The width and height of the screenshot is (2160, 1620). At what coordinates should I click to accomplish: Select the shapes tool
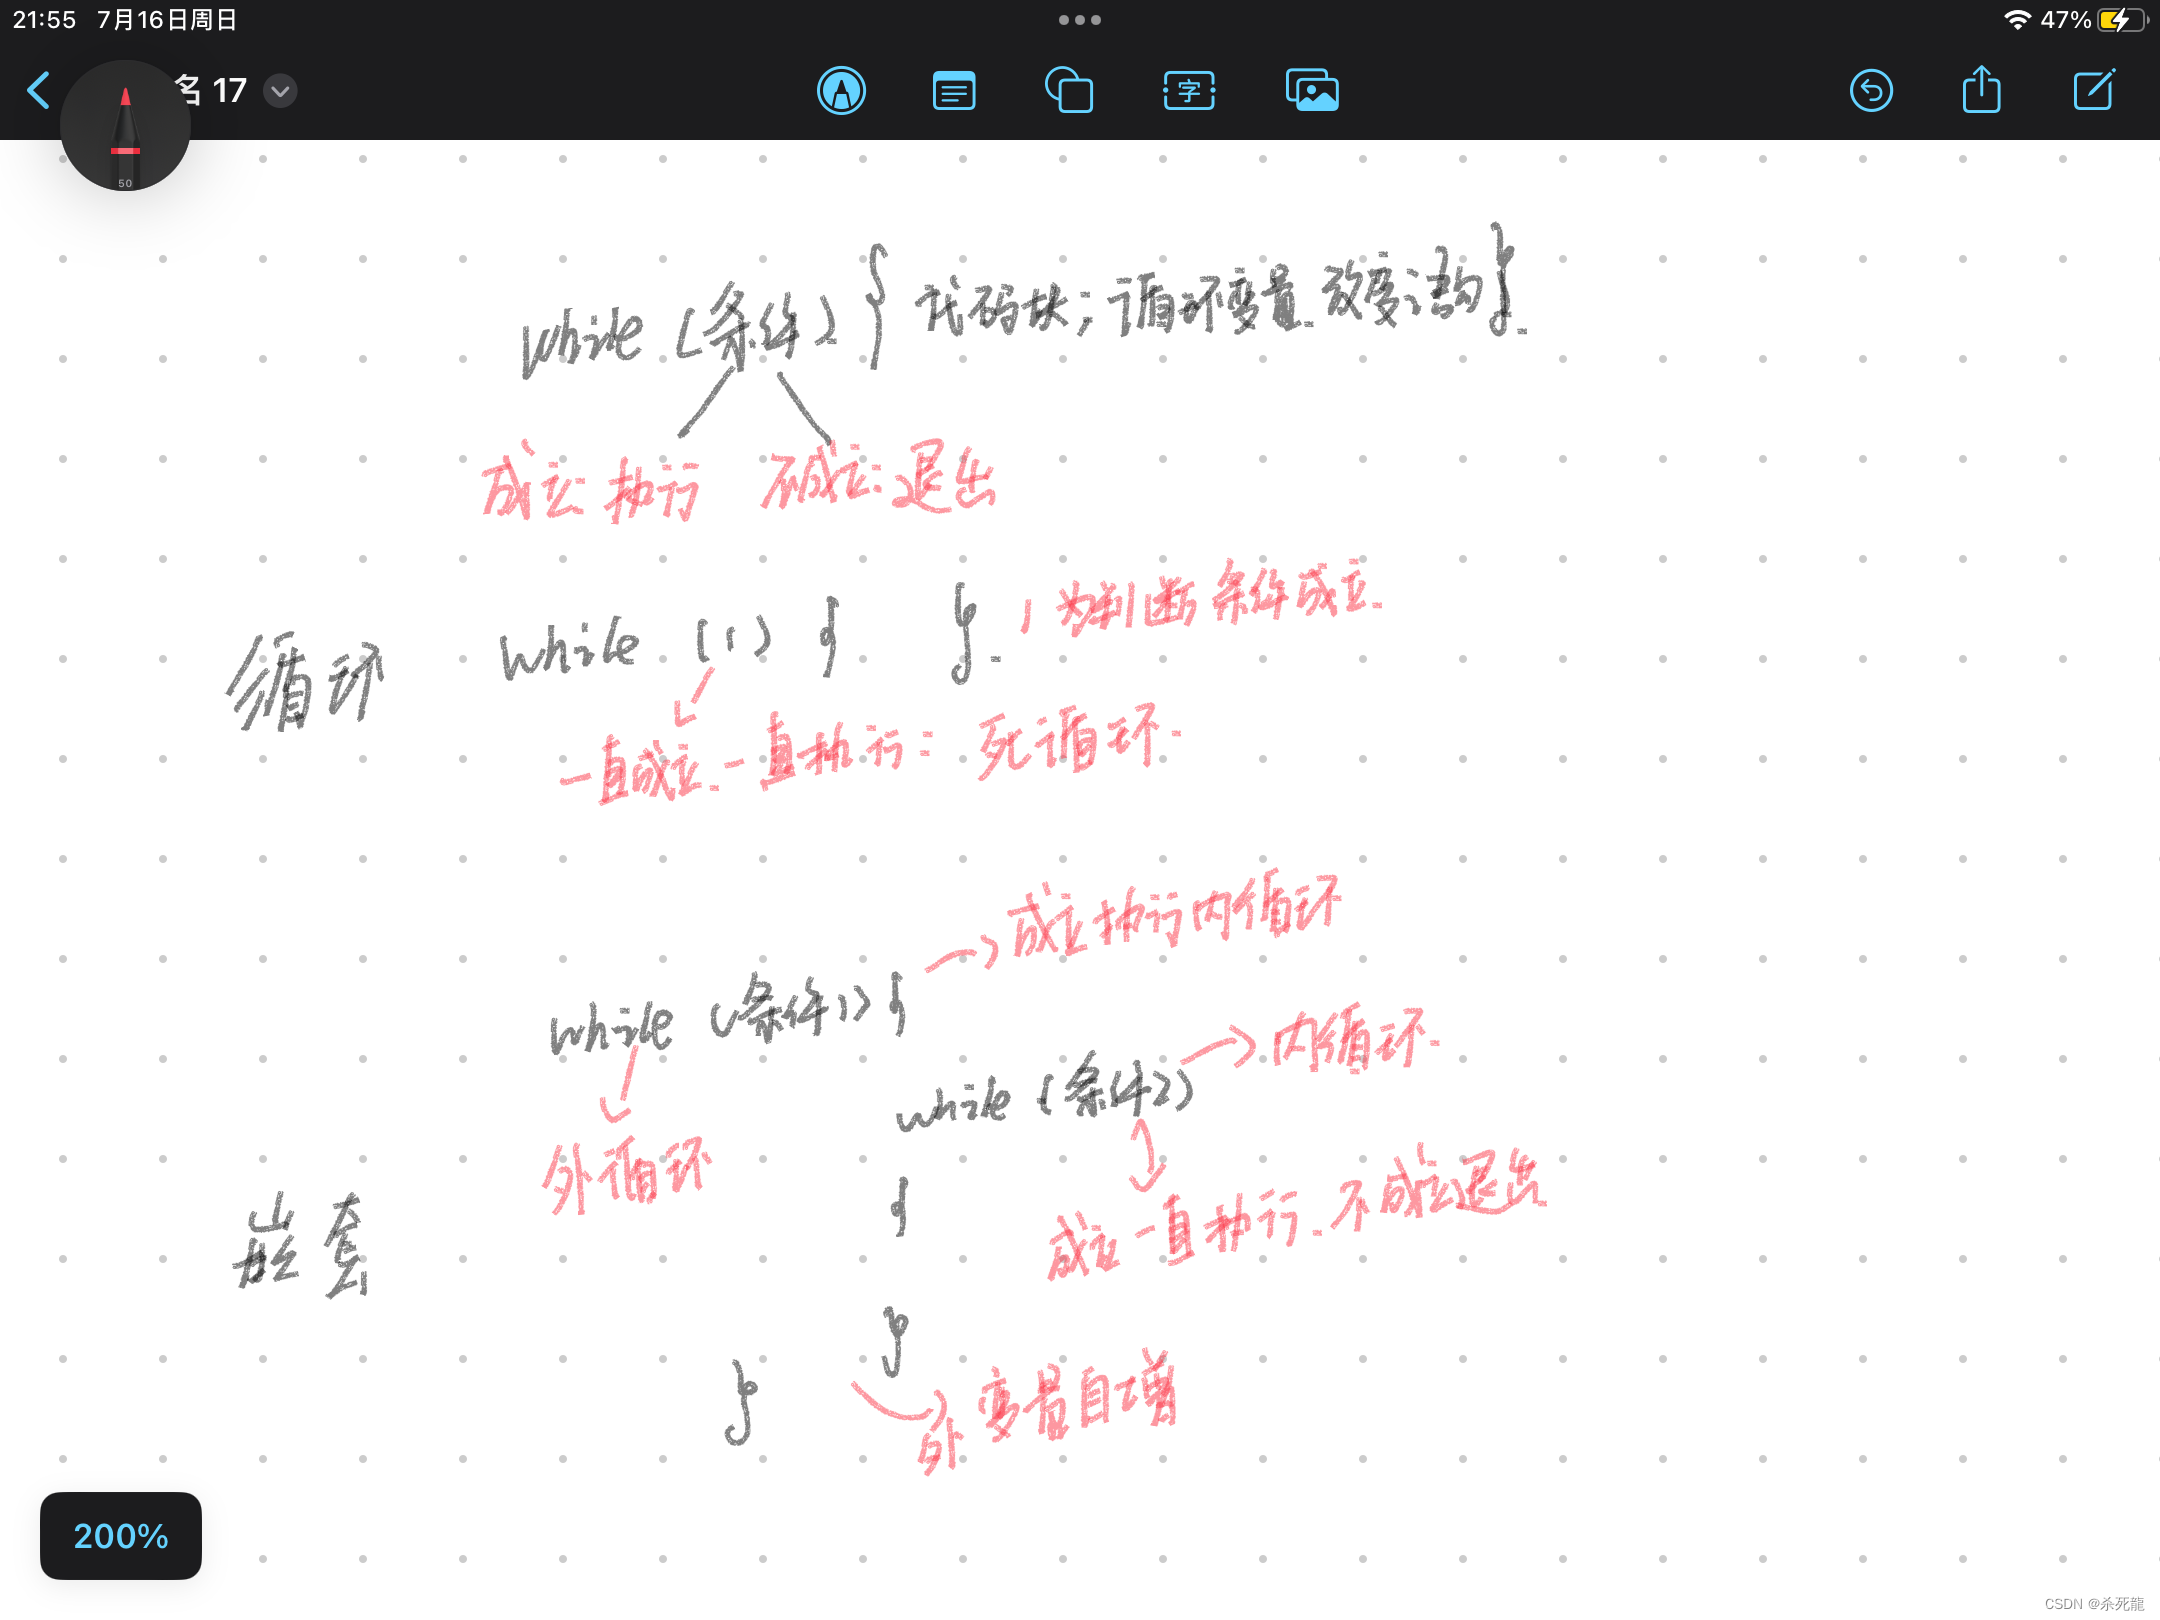point(1070,90)
